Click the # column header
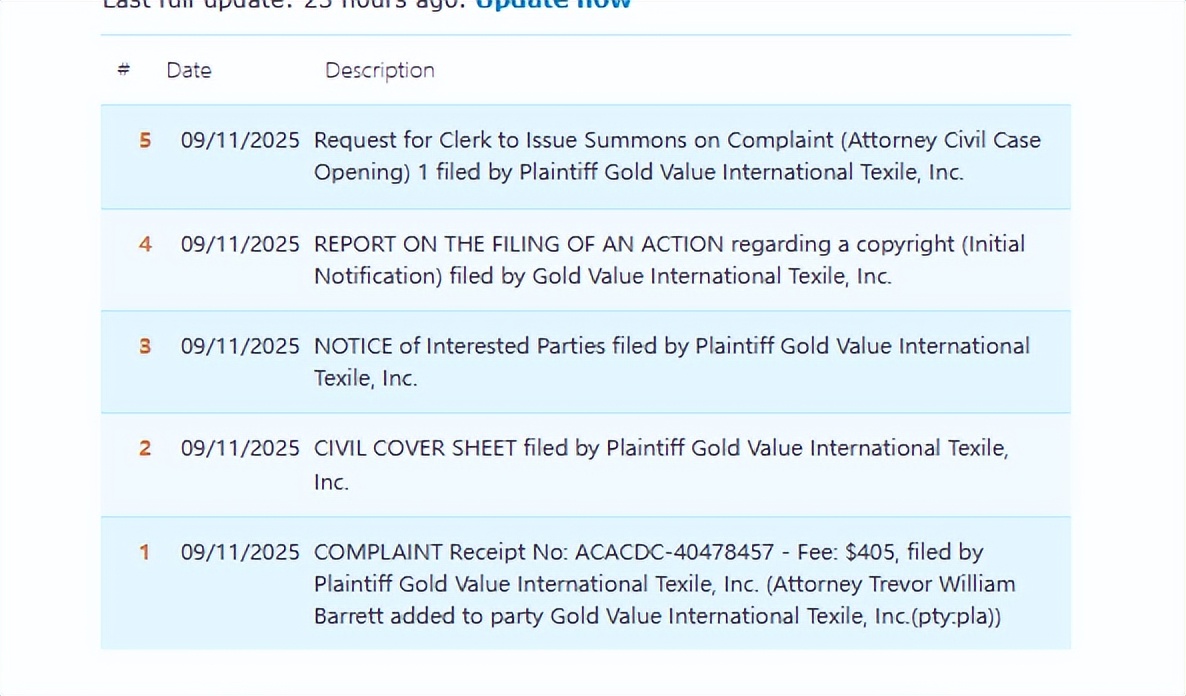The width and height of the screenshot is (1186, 696). 124,70
